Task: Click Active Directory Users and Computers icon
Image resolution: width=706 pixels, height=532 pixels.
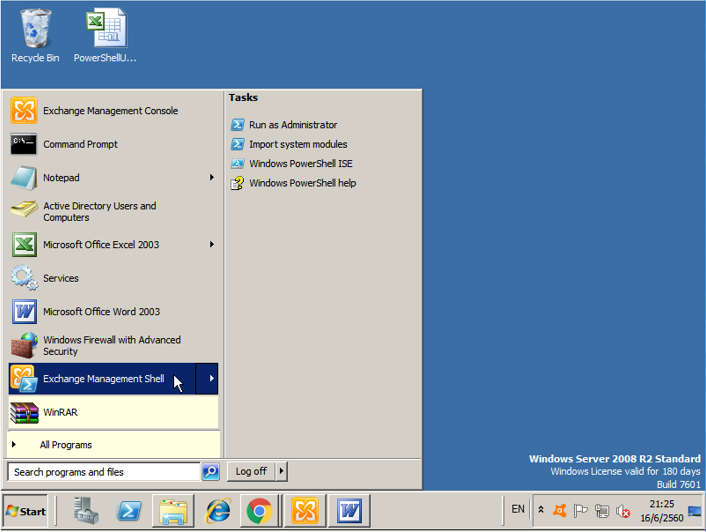Action: click(24, 210)
